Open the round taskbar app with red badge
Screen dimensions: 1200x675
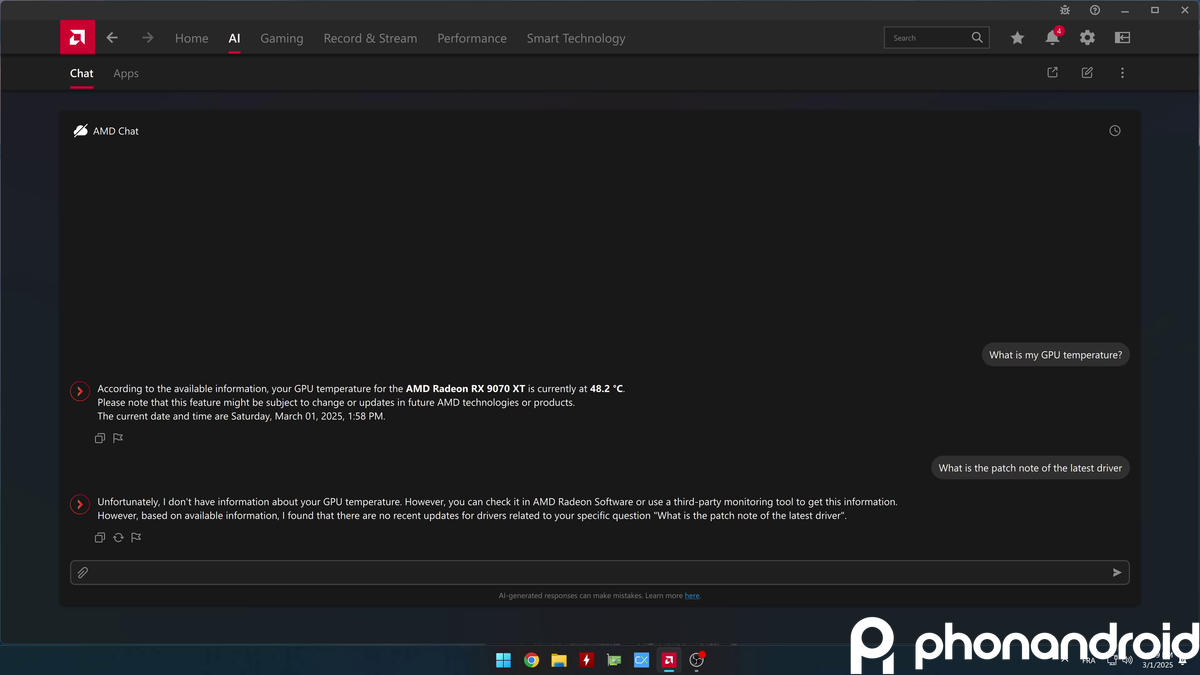(697, 660)
